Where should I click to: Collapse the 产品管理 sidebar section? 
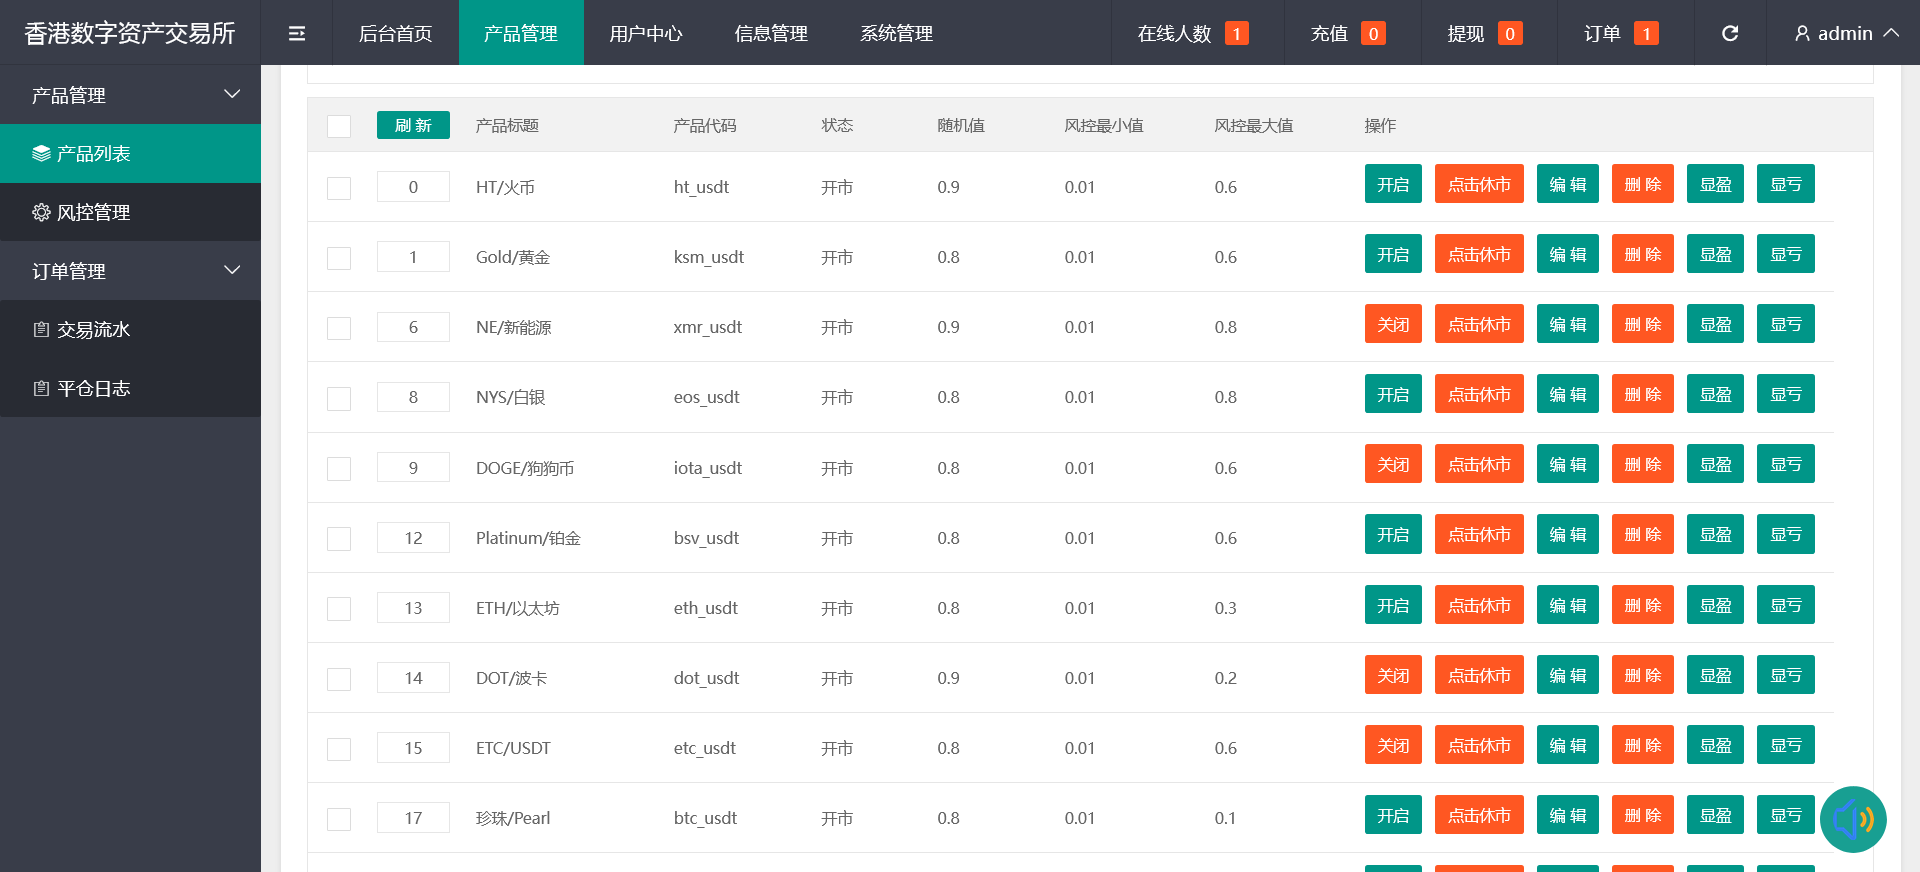pos(130,95)
